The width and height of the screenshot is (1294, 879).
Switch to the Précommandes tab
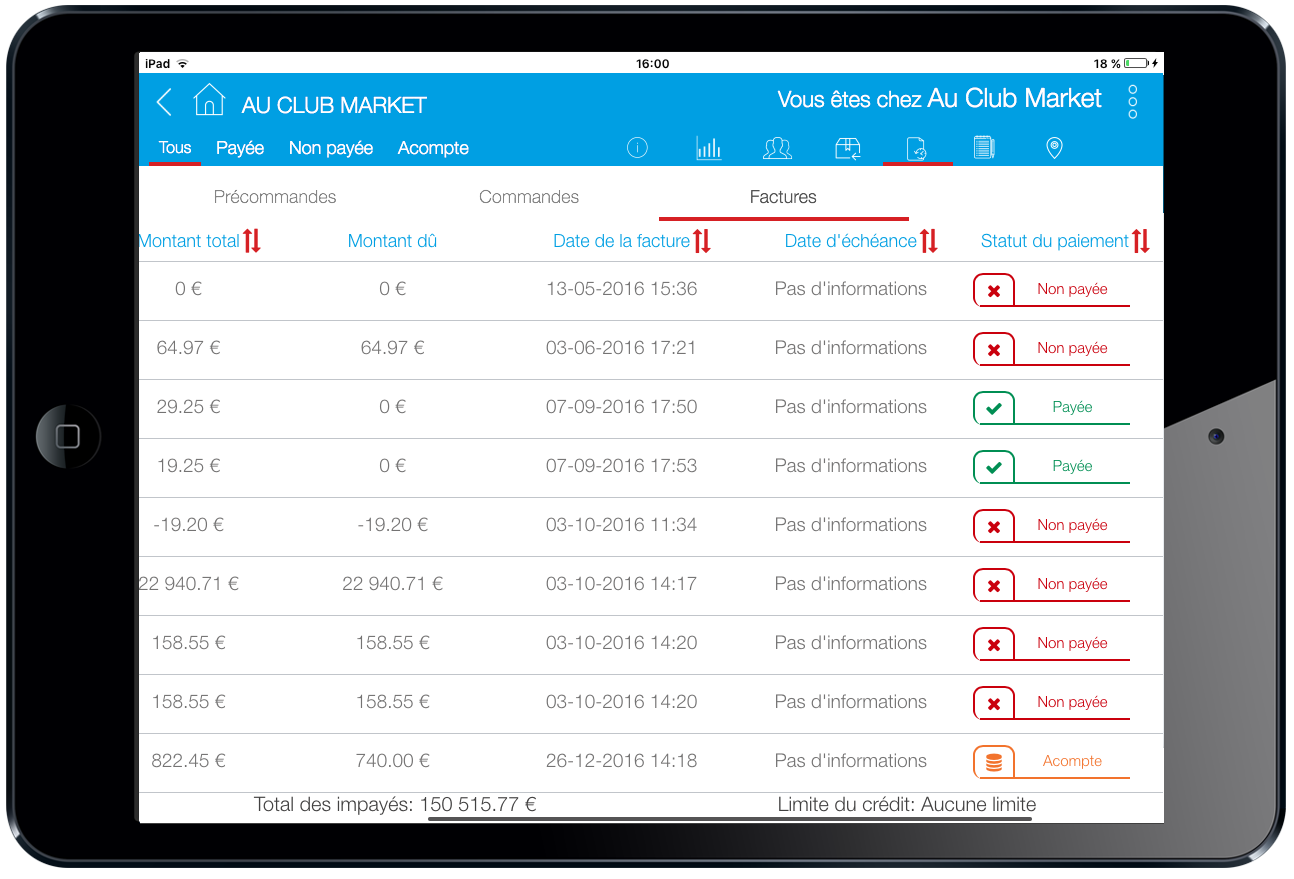tap(275, 197)
